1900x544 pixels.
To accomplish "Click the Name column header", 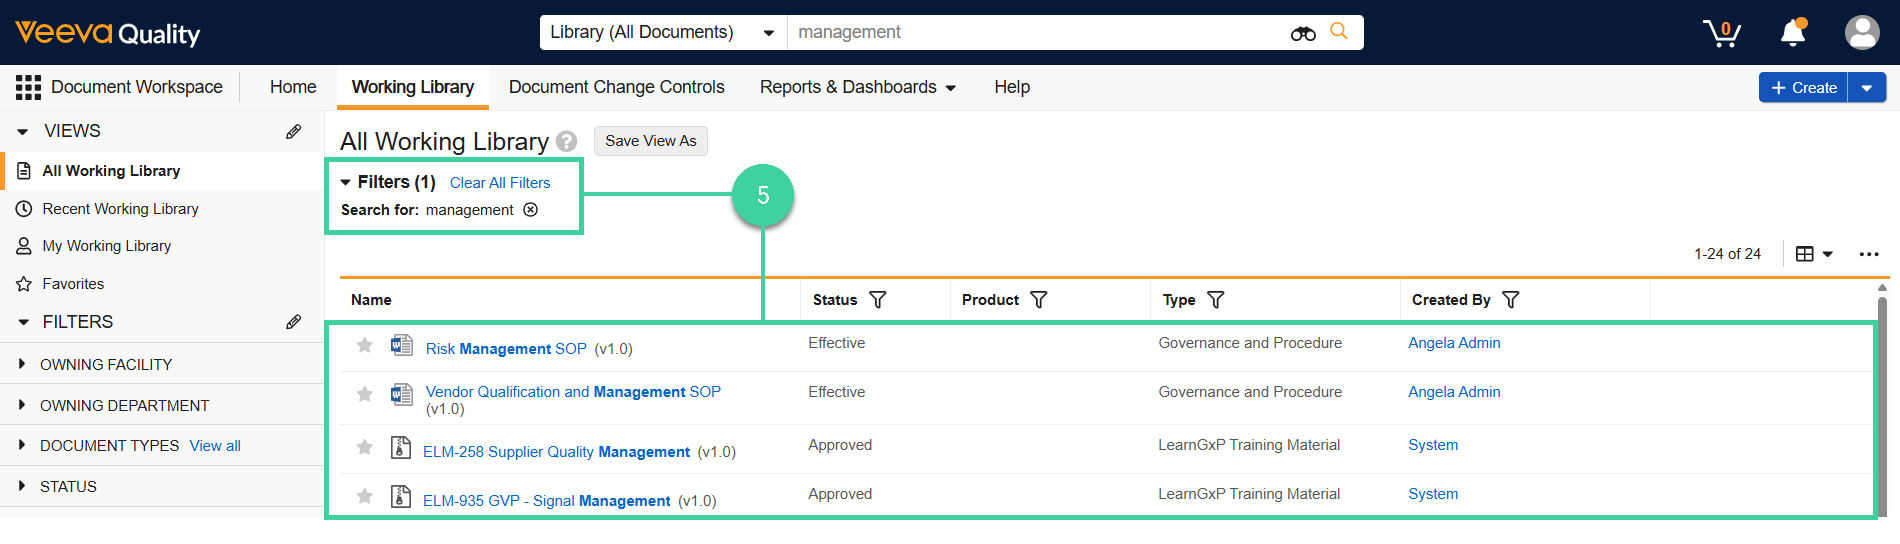I will point(371,300).
